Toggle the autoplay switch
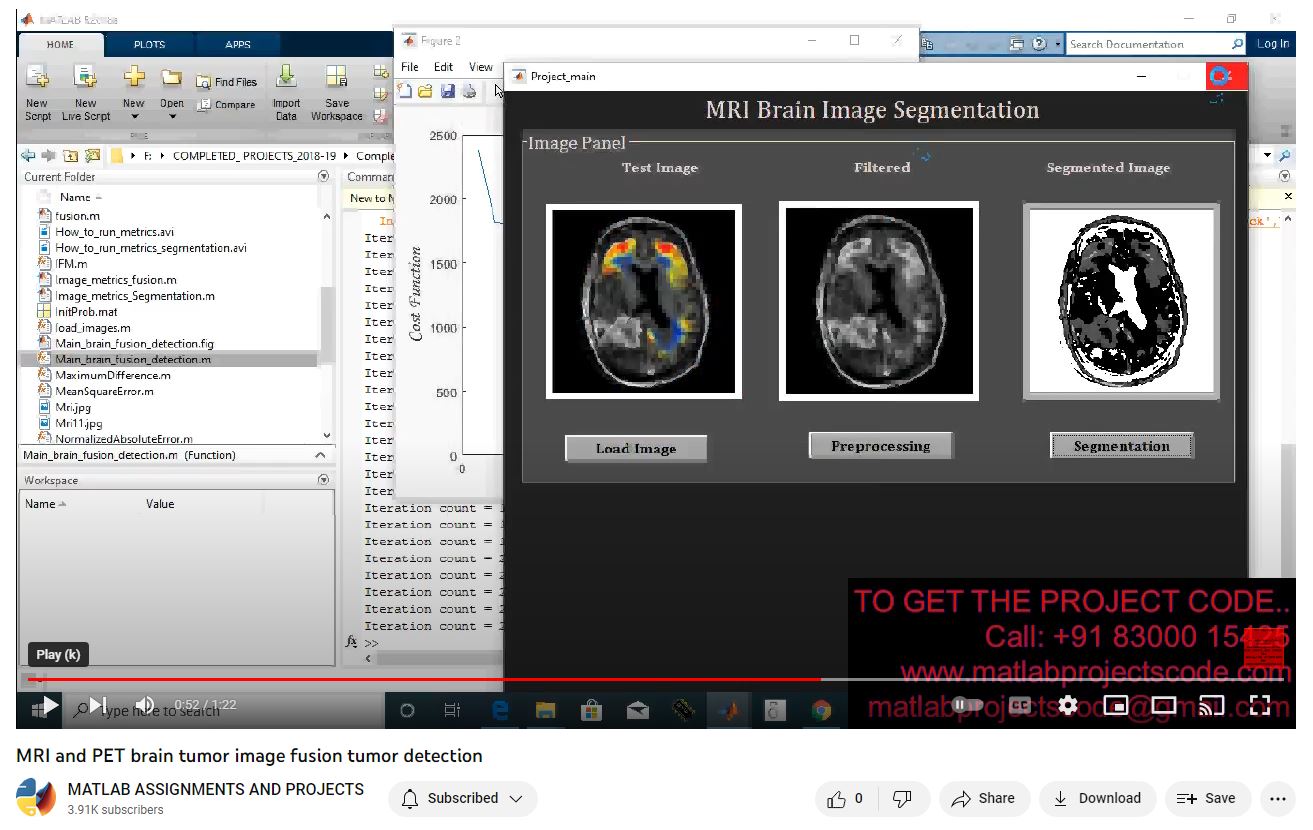This screenshot has width=1313, height=830. click(x=968, y=706)
